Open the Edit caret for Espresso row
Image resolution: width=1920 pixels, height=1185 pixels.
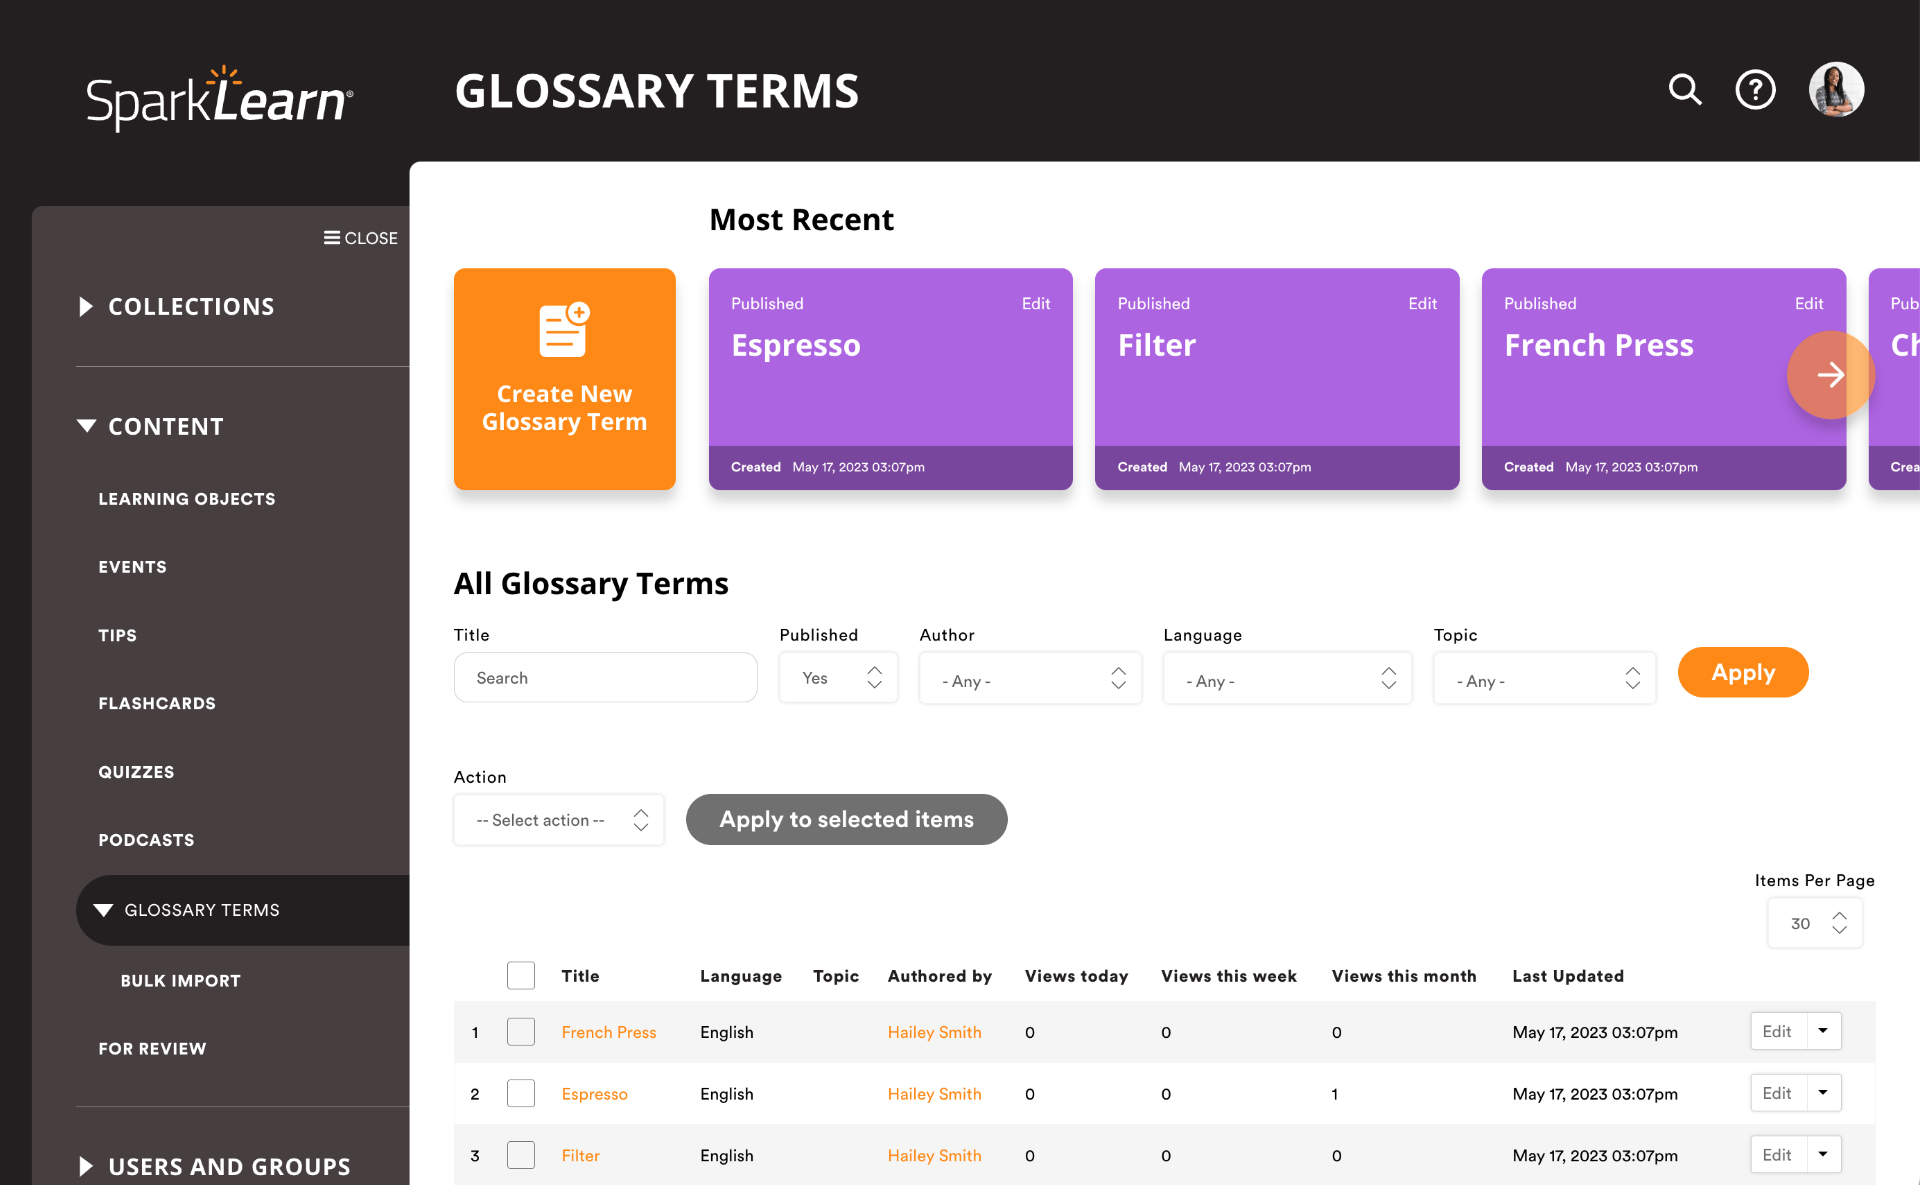pyautogui.click(x=1823, y=1093)
